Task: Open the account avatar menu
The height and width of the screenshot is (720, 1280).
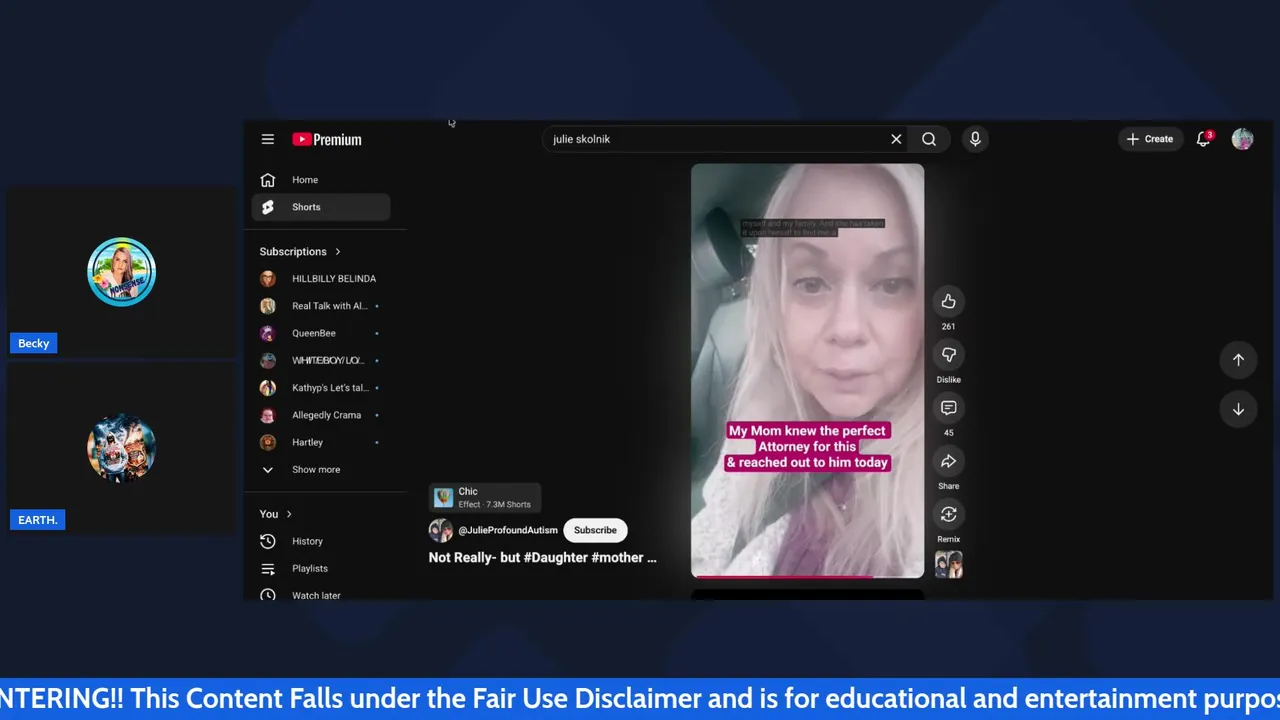Action: 1242,139
